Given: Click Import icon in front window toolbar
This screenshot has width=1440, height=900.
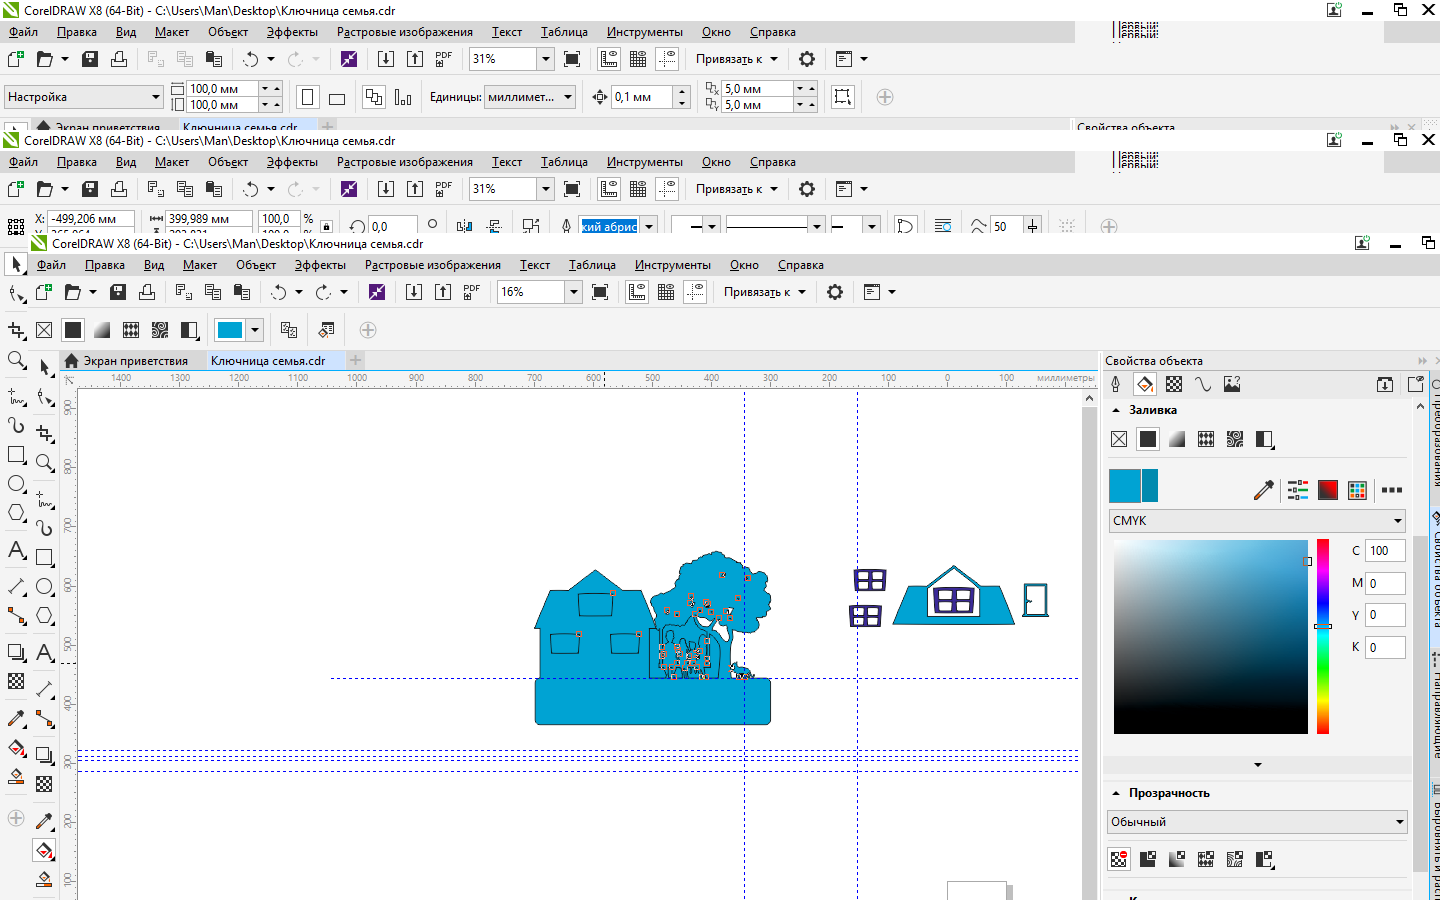Looking at the screenshot, I should click(x=414, y=292).
